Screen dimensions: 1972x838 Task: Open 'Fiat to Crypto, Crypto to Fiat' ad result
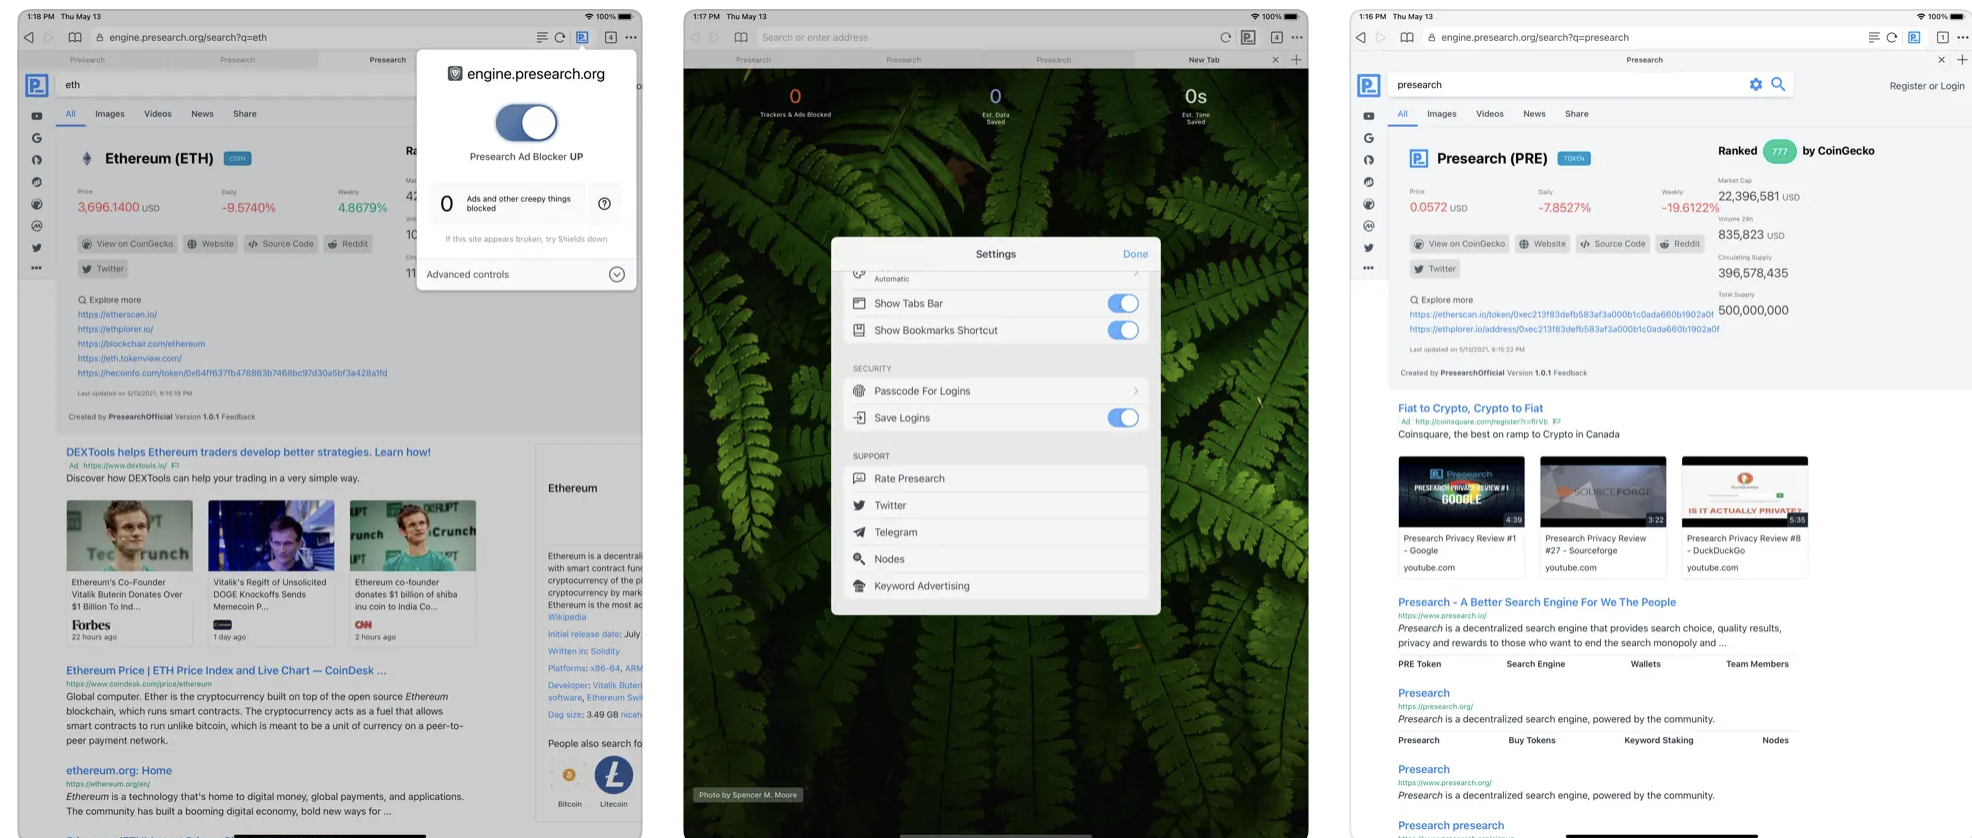(x=1470, y=408)
